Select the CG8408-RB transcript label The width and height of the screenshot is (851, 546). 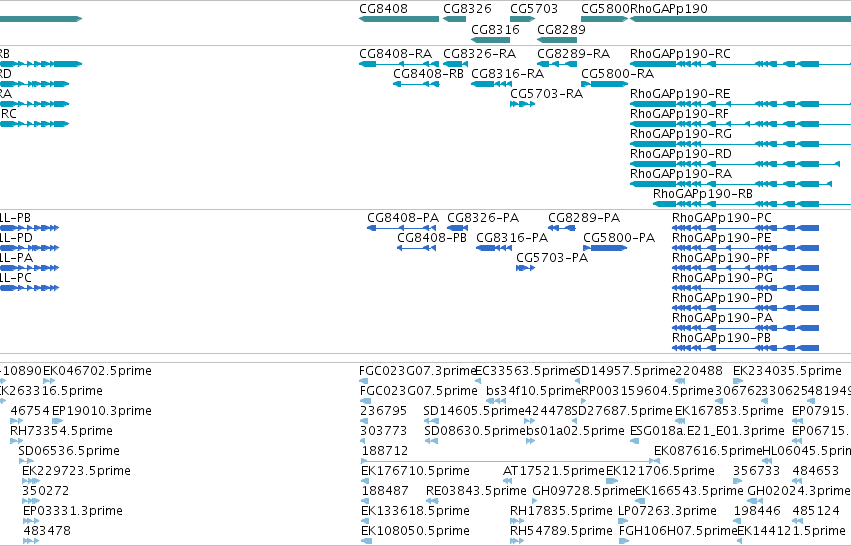(428, 74)
